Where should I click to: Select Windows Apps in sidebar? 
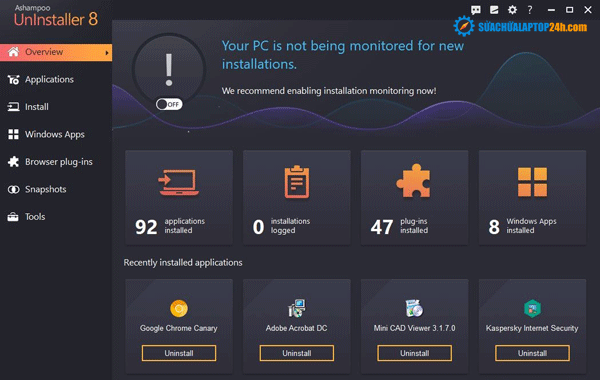(x=55, y=134)
